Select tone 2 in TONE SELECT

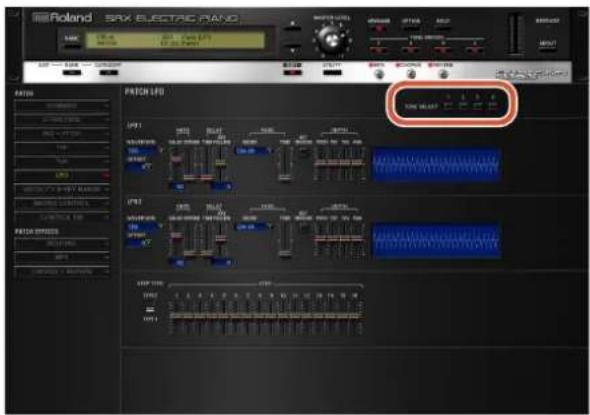(463, 106)
